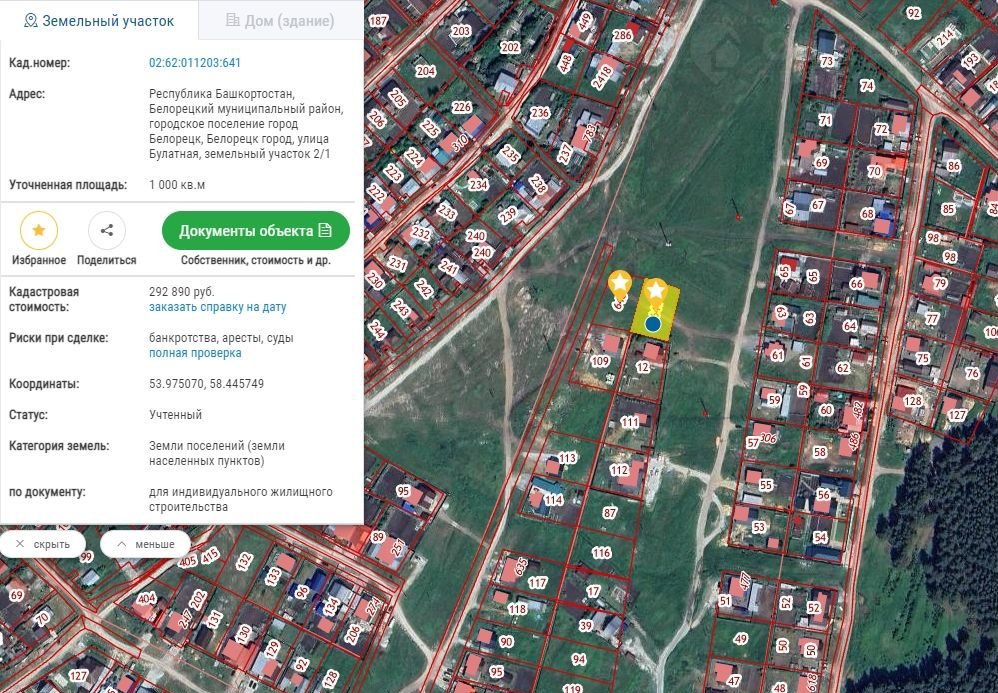Image resolution: width=998 pixels, height=693 pixels.
Task: Click the left star marker beside highlighted parcel
Action: tap(620, 281)
